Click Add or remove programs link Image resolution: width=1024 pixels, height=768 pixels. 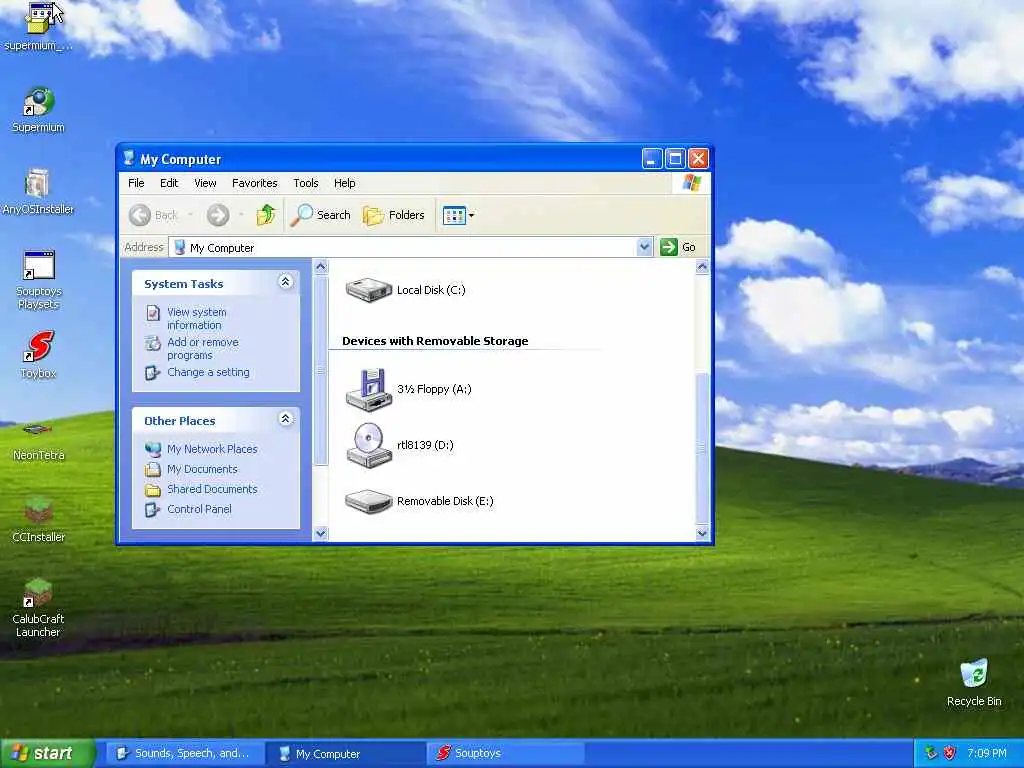coord(202,349)
